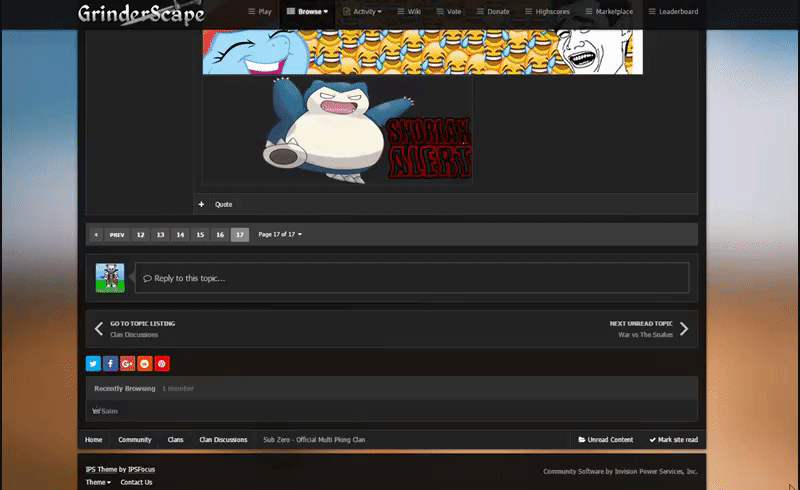Share on Twitter
Screen dimensions: 800x490
(x=93, y=363)
